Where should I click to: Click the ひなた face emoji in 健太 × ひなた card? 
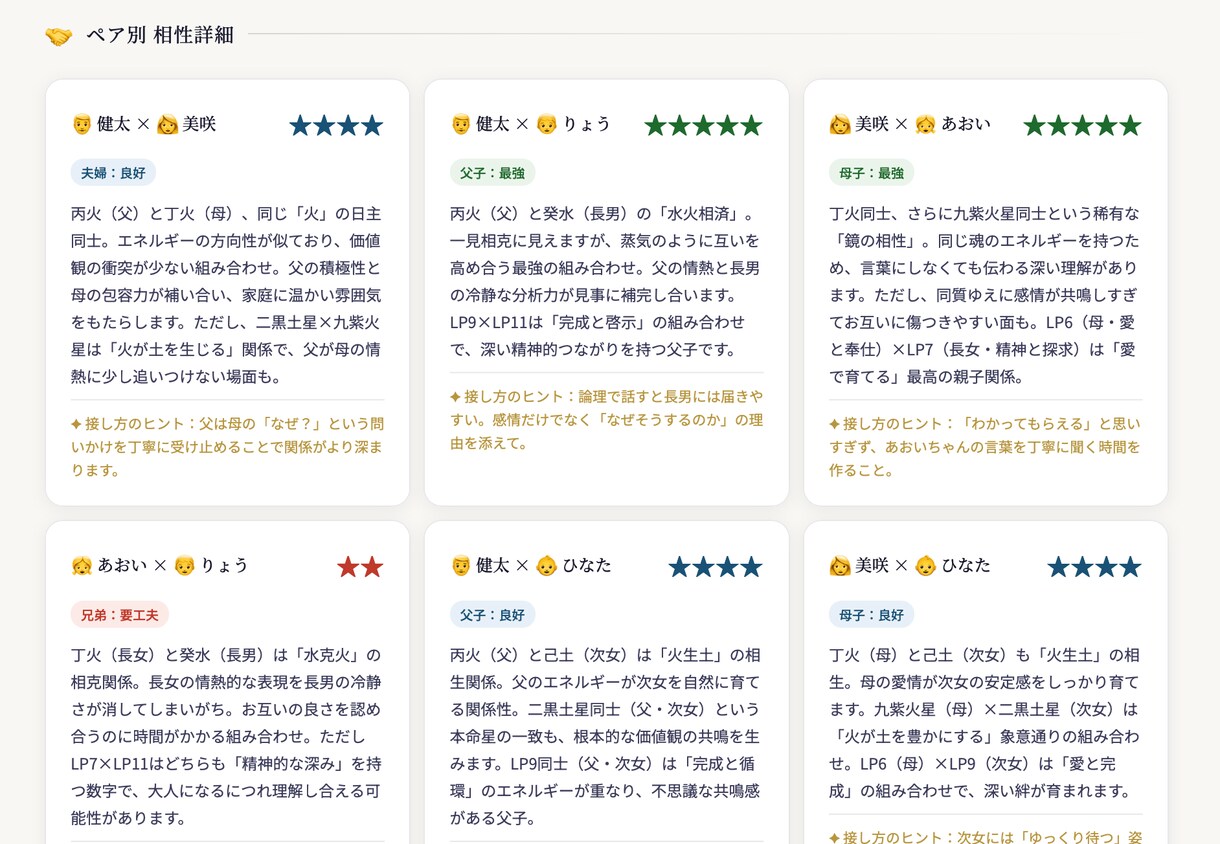pos(546,565)
